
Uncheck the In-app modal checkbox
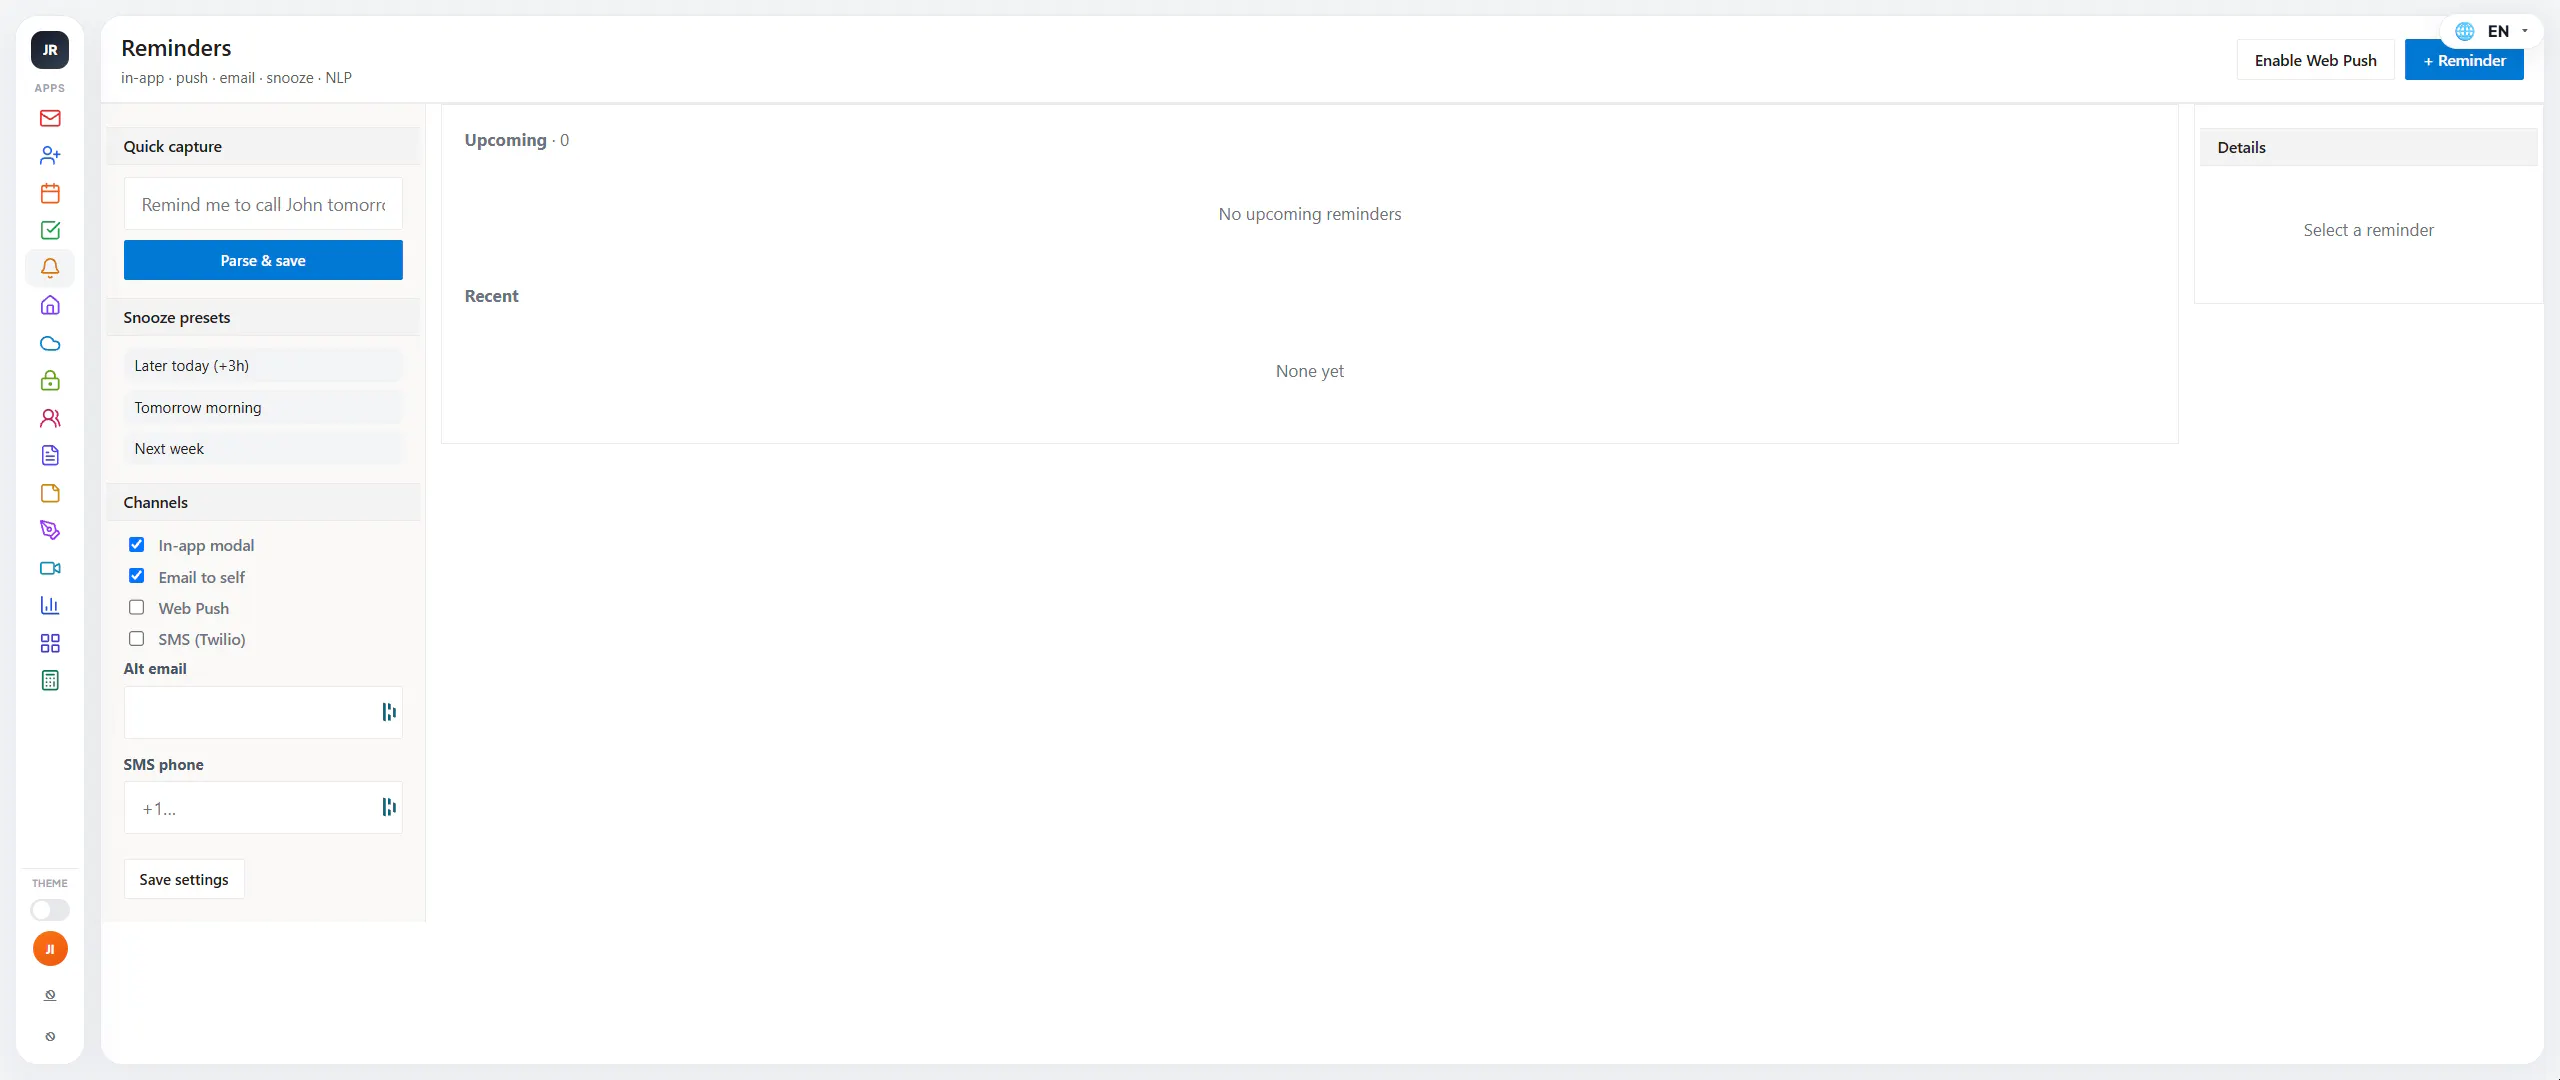click(137, 545)
